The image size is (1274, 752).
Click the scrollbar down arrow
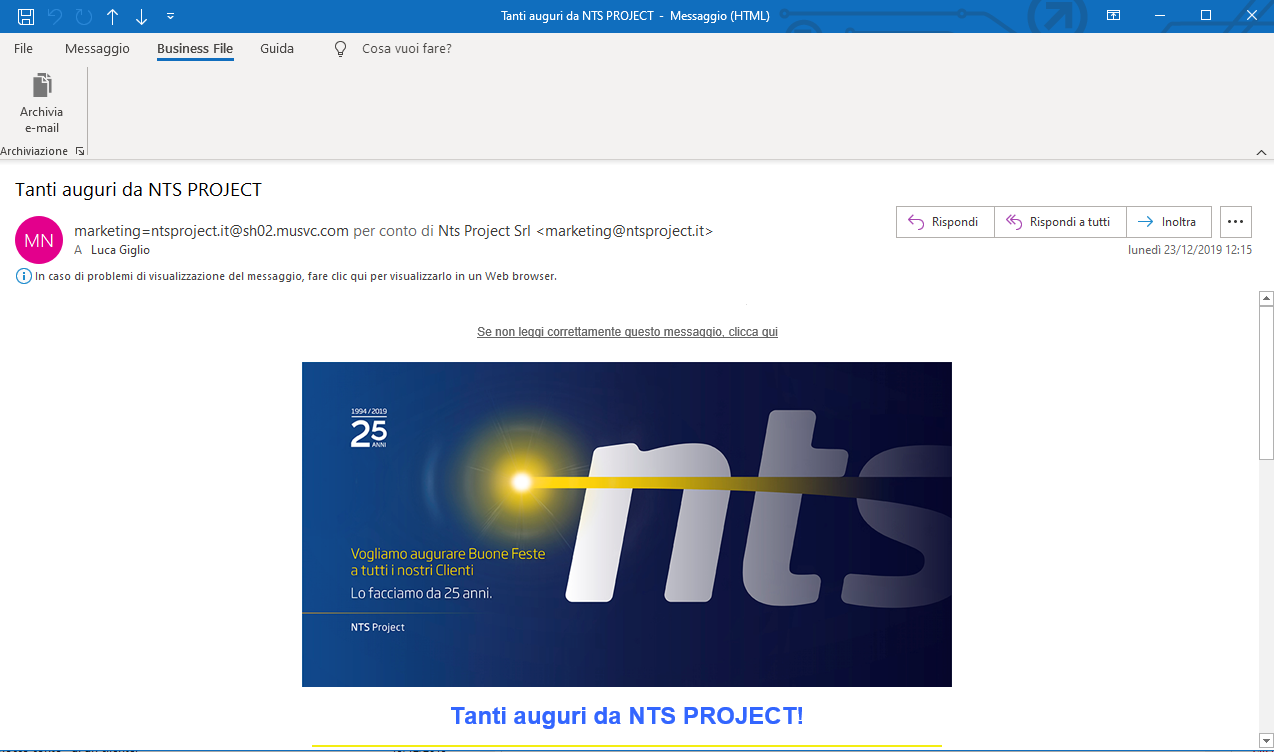tap(1266, 739)
